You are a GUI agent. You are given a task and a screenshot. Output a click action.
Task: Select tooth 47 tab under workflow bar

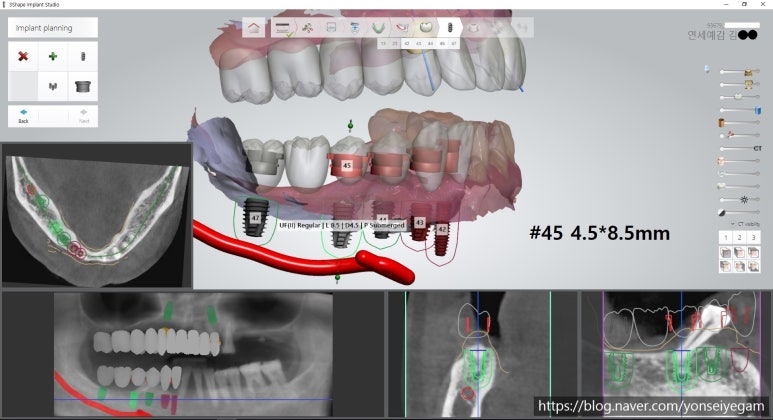point(455,44)
